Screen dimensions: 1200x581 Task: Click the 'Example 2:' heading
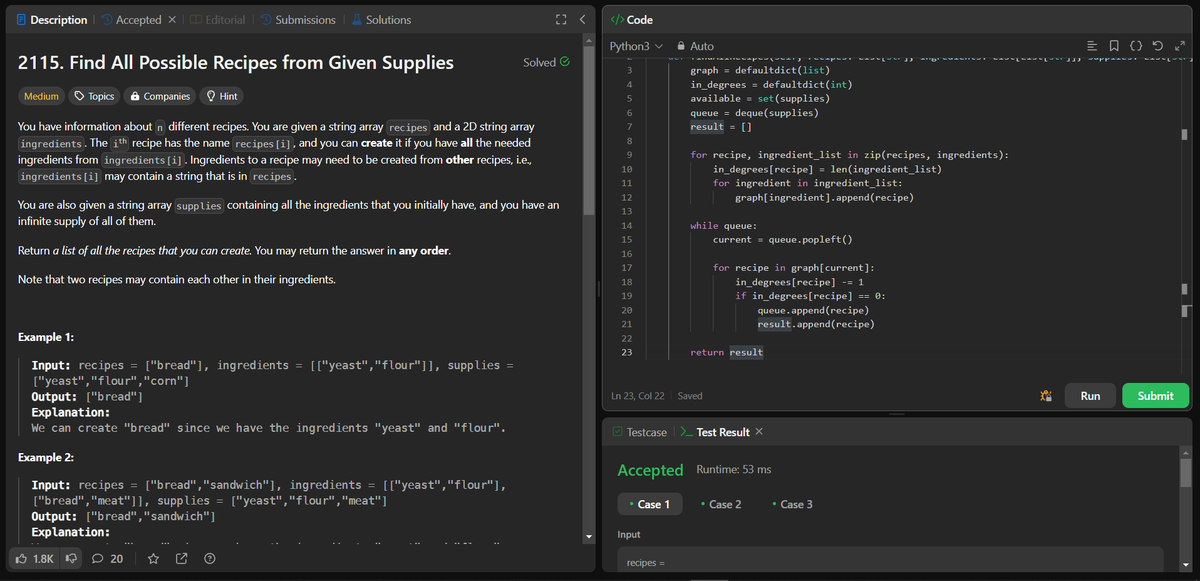[x=46, y=457]
